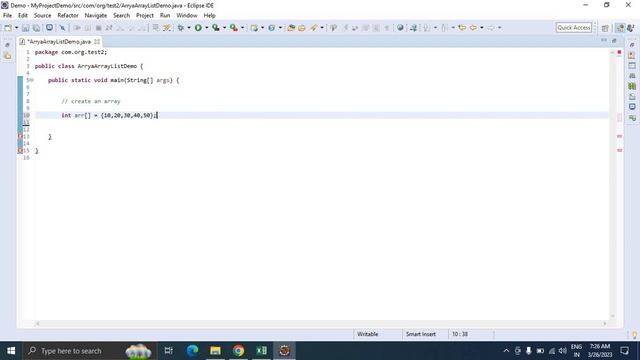Expand the Forward history dropdown arrow

pyautogui.click(x=500, y=28)
